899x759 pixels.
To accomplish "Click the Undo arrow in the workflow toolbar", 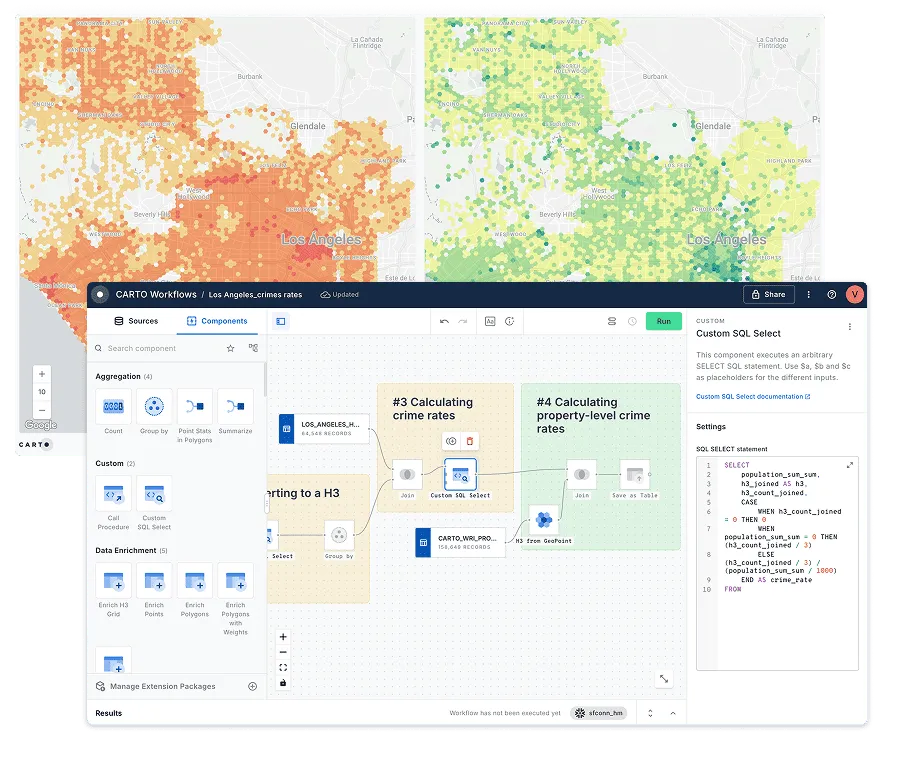I will pos(443,321).
